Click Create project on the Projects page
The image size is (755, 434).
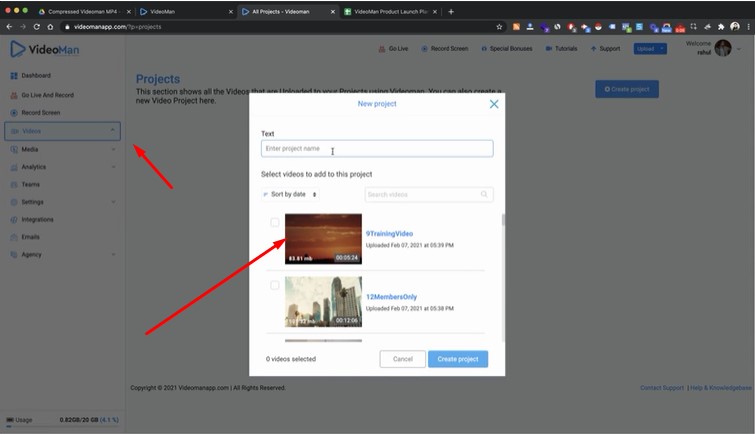coord(627,89)
